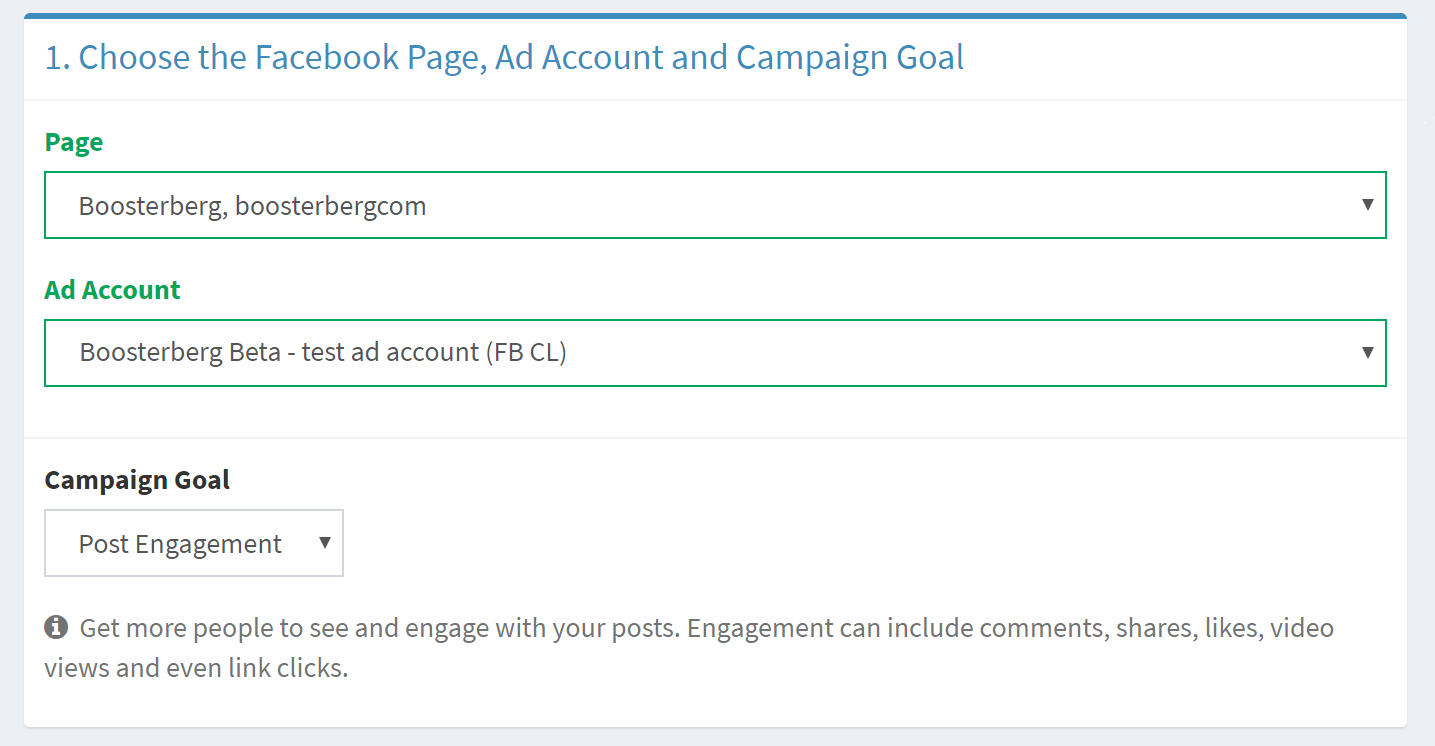Expand the Campaign Goal combo box

(x=194, y=543)
